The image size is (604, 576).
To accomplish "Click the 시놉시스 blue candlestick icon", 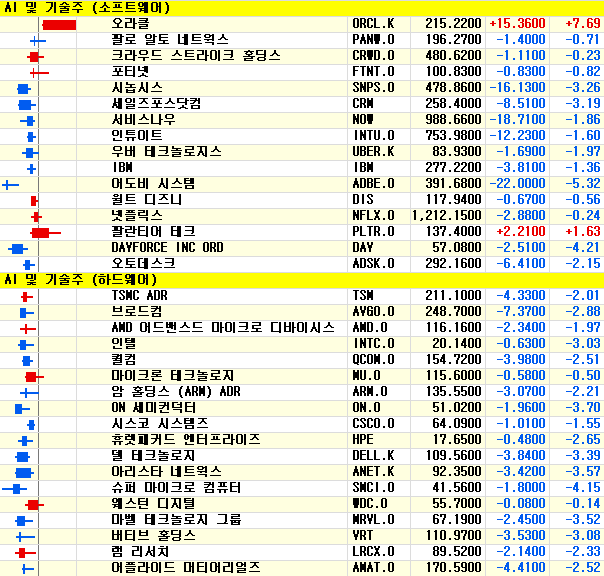I will coord(24,89).
